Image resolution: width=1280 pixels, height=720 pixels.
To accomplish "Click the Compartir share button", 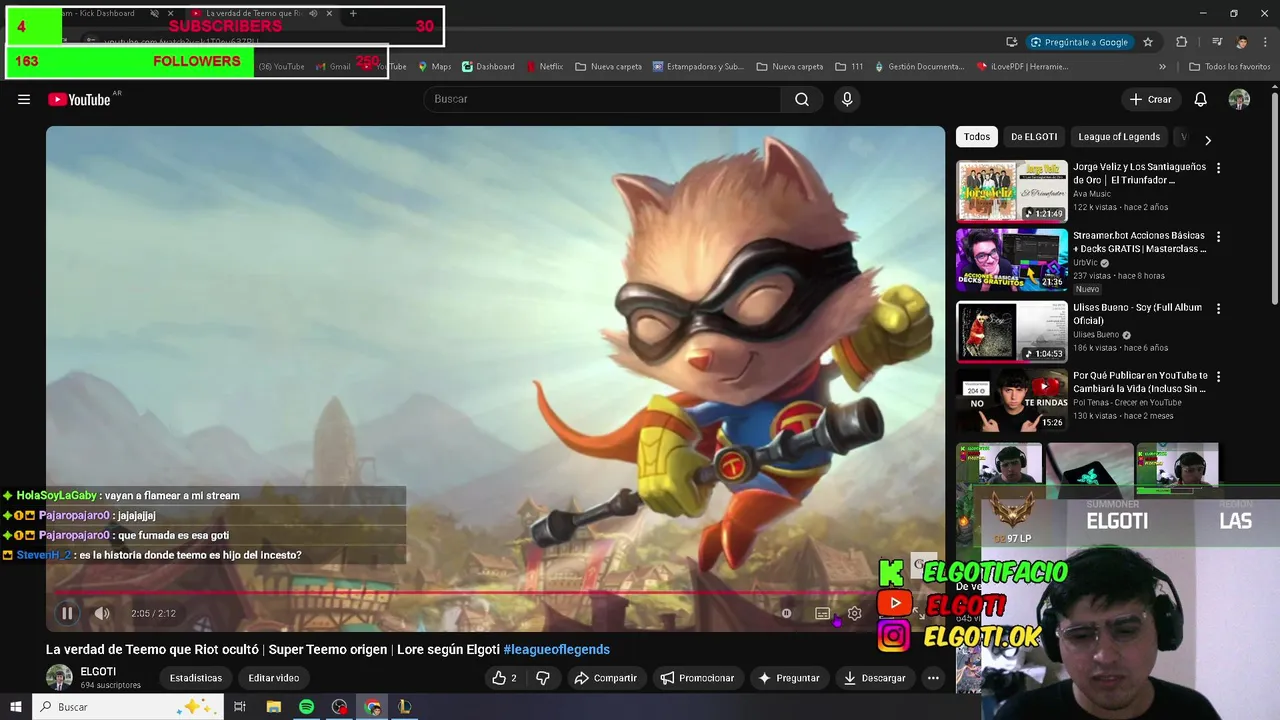I will coord(605,678).
